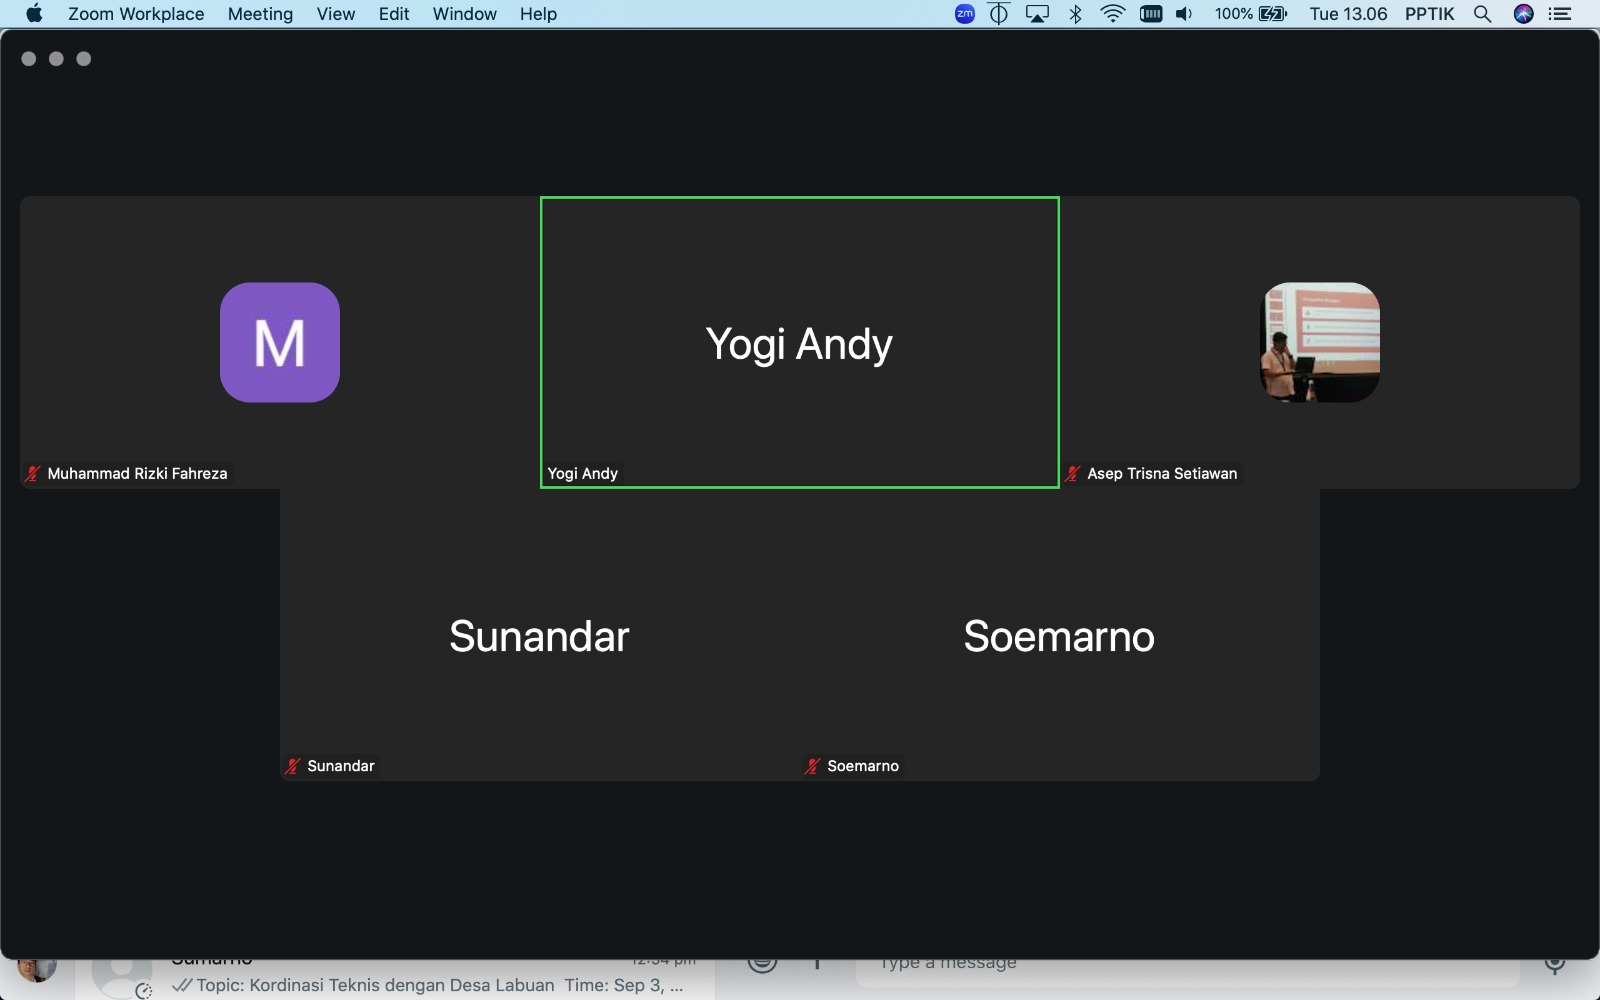
Task: Open the Notification Center list icon
Action: [1560, 14]
